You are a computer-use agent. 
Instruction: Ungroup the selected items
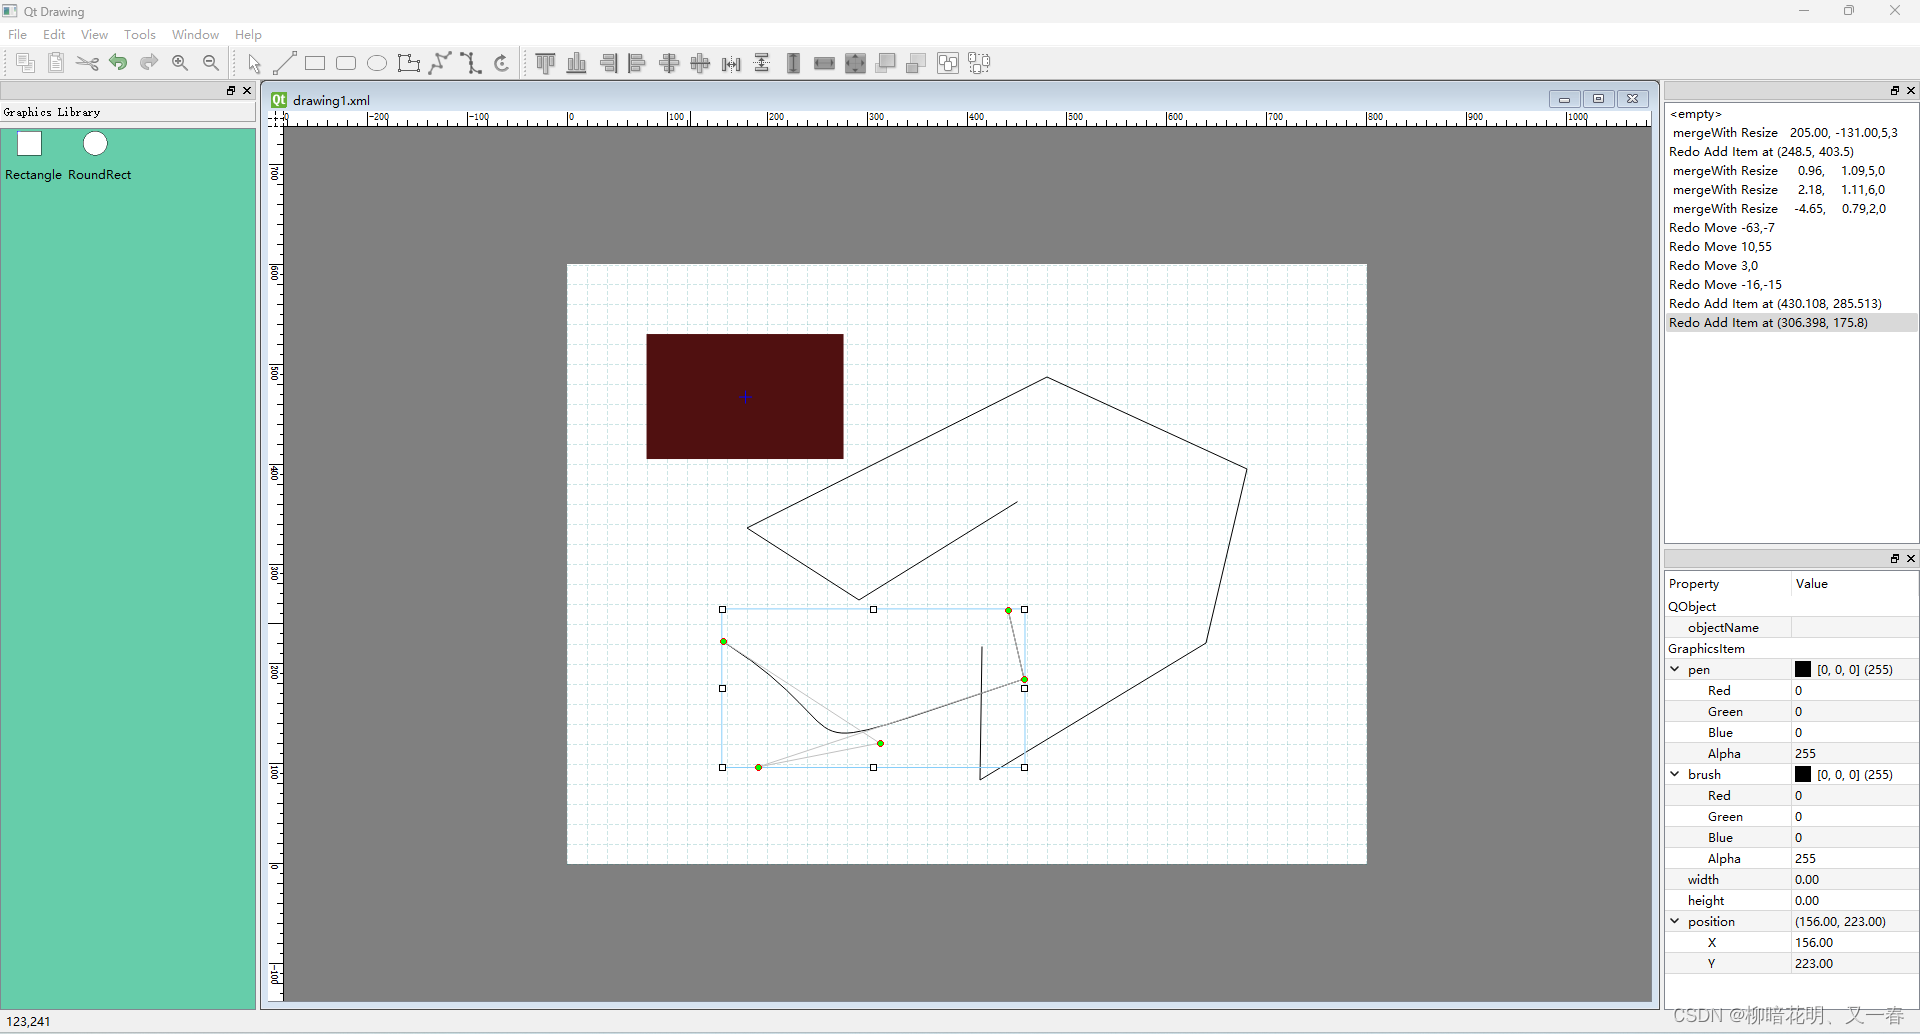click(x=979, y=63)
